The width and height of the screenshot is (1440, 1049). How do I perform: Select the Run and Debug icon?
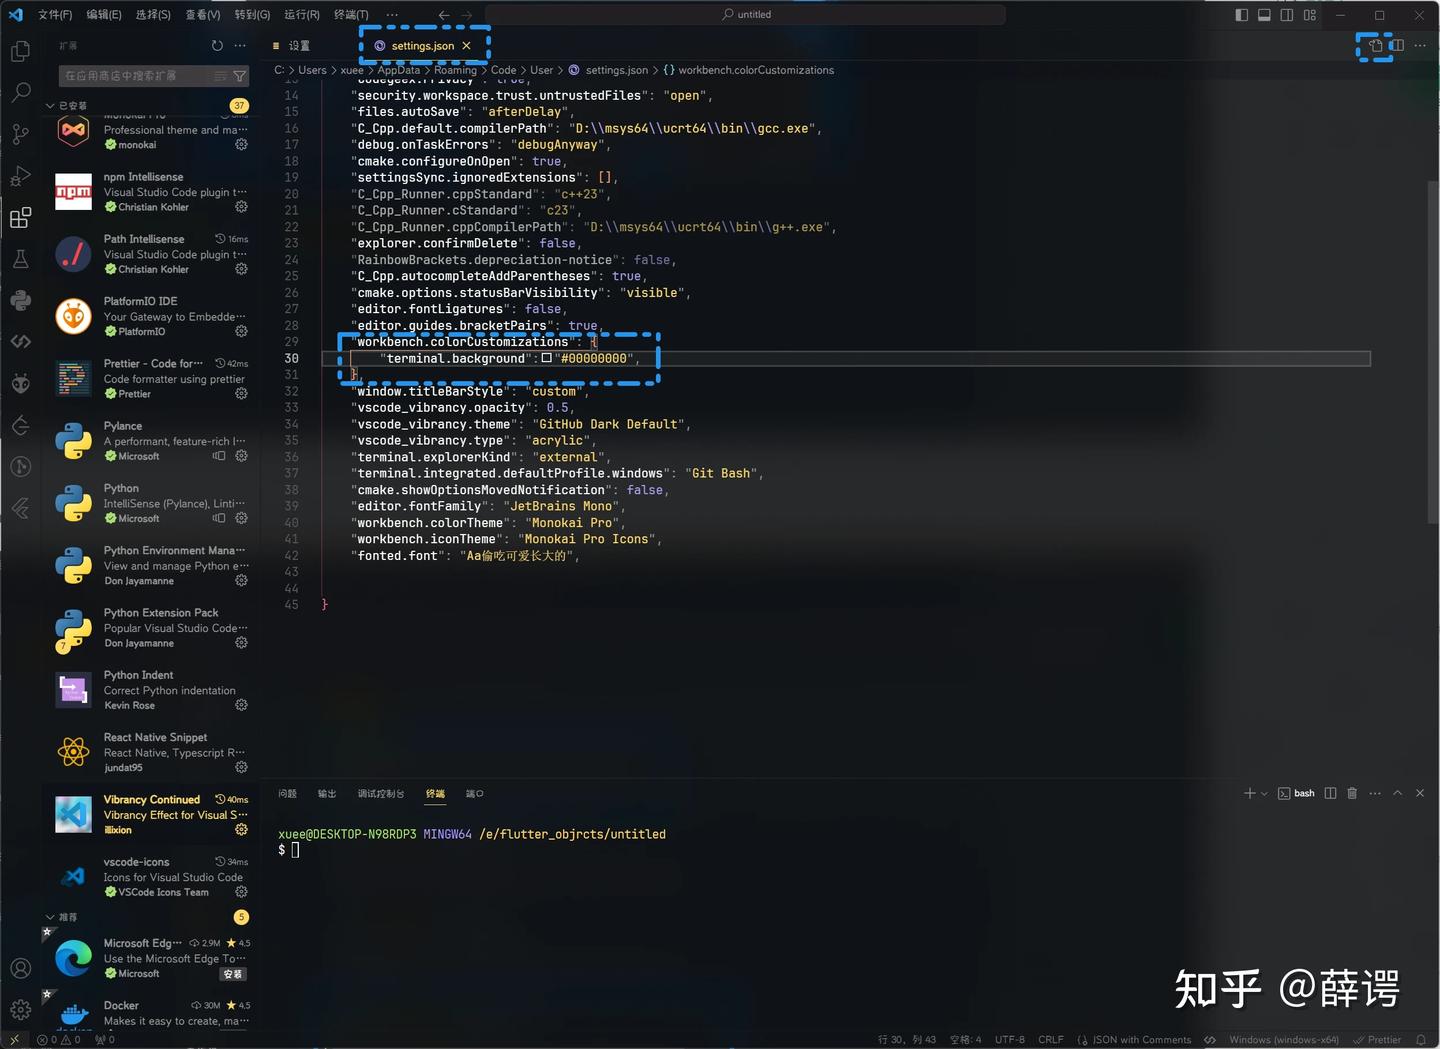[20, 175]
